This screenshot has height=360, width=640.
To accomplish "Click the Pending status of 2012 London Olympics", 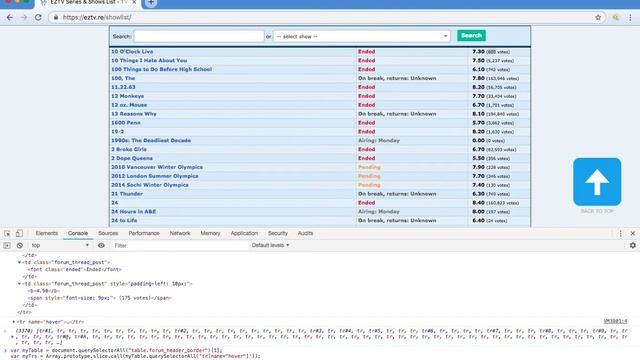I will tap(369, 176).
